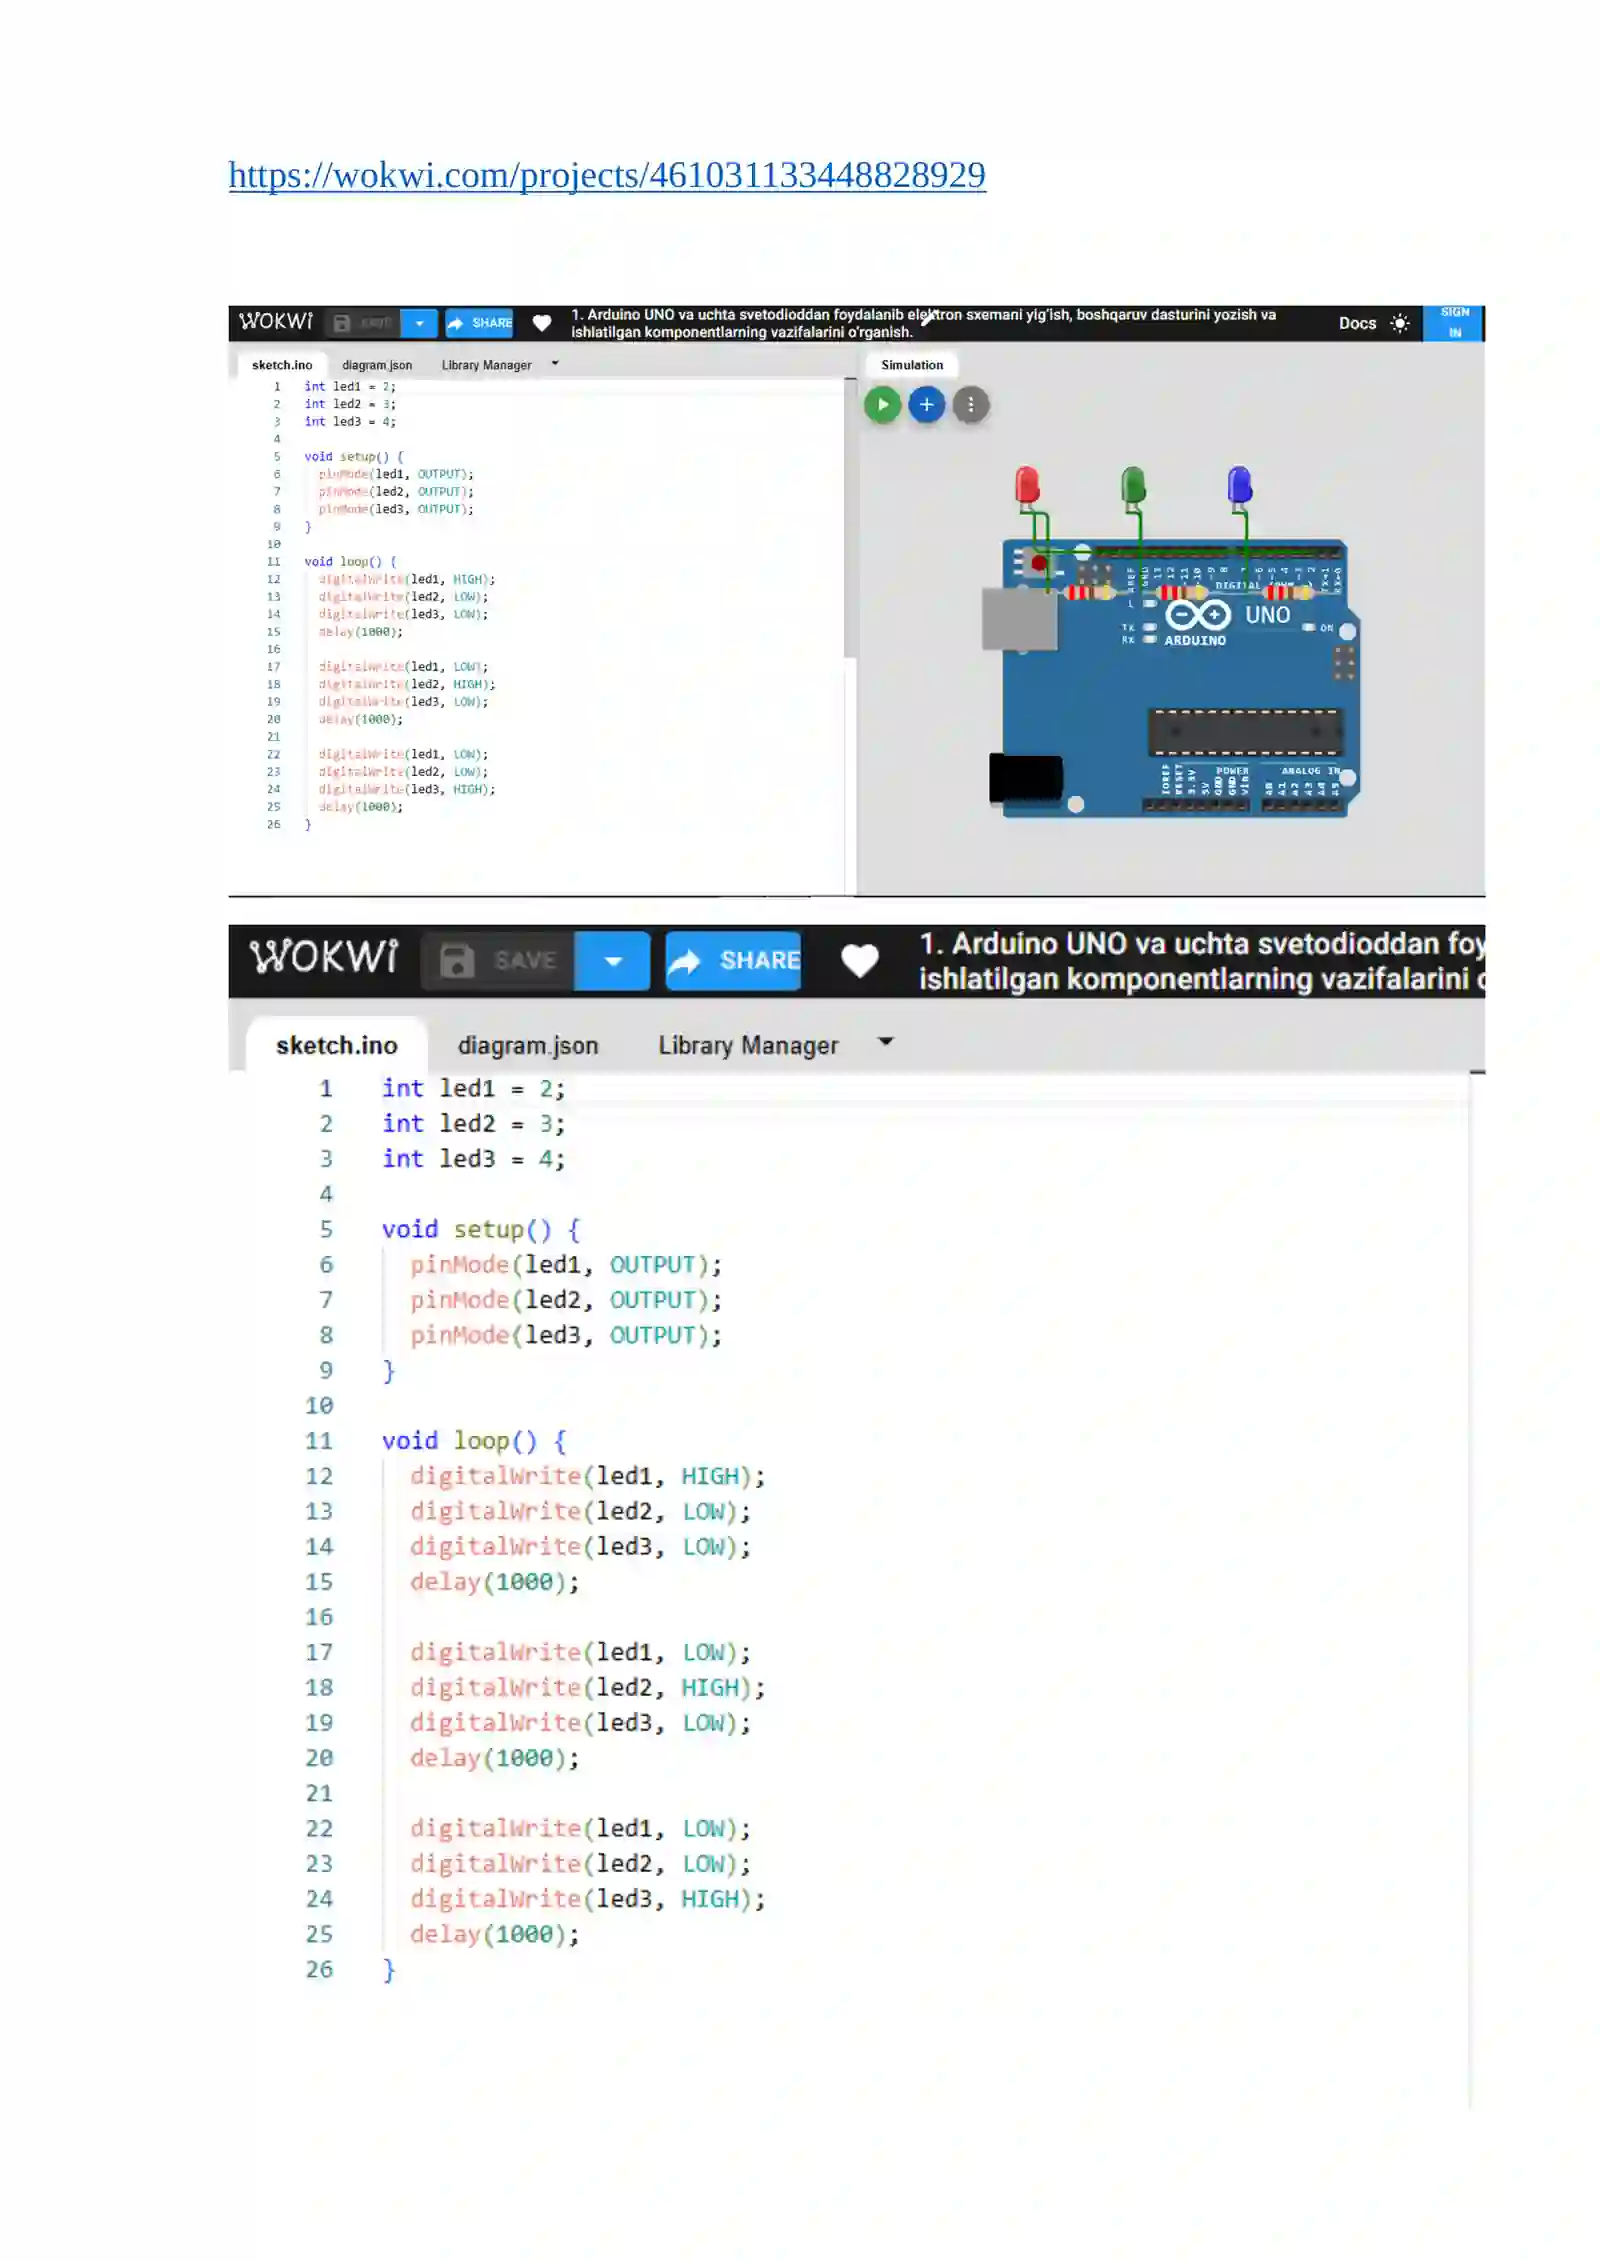Select sketch.ino tab in upper editor
Viewport: 1600px width, 2262px height.
tap(282, 365)
